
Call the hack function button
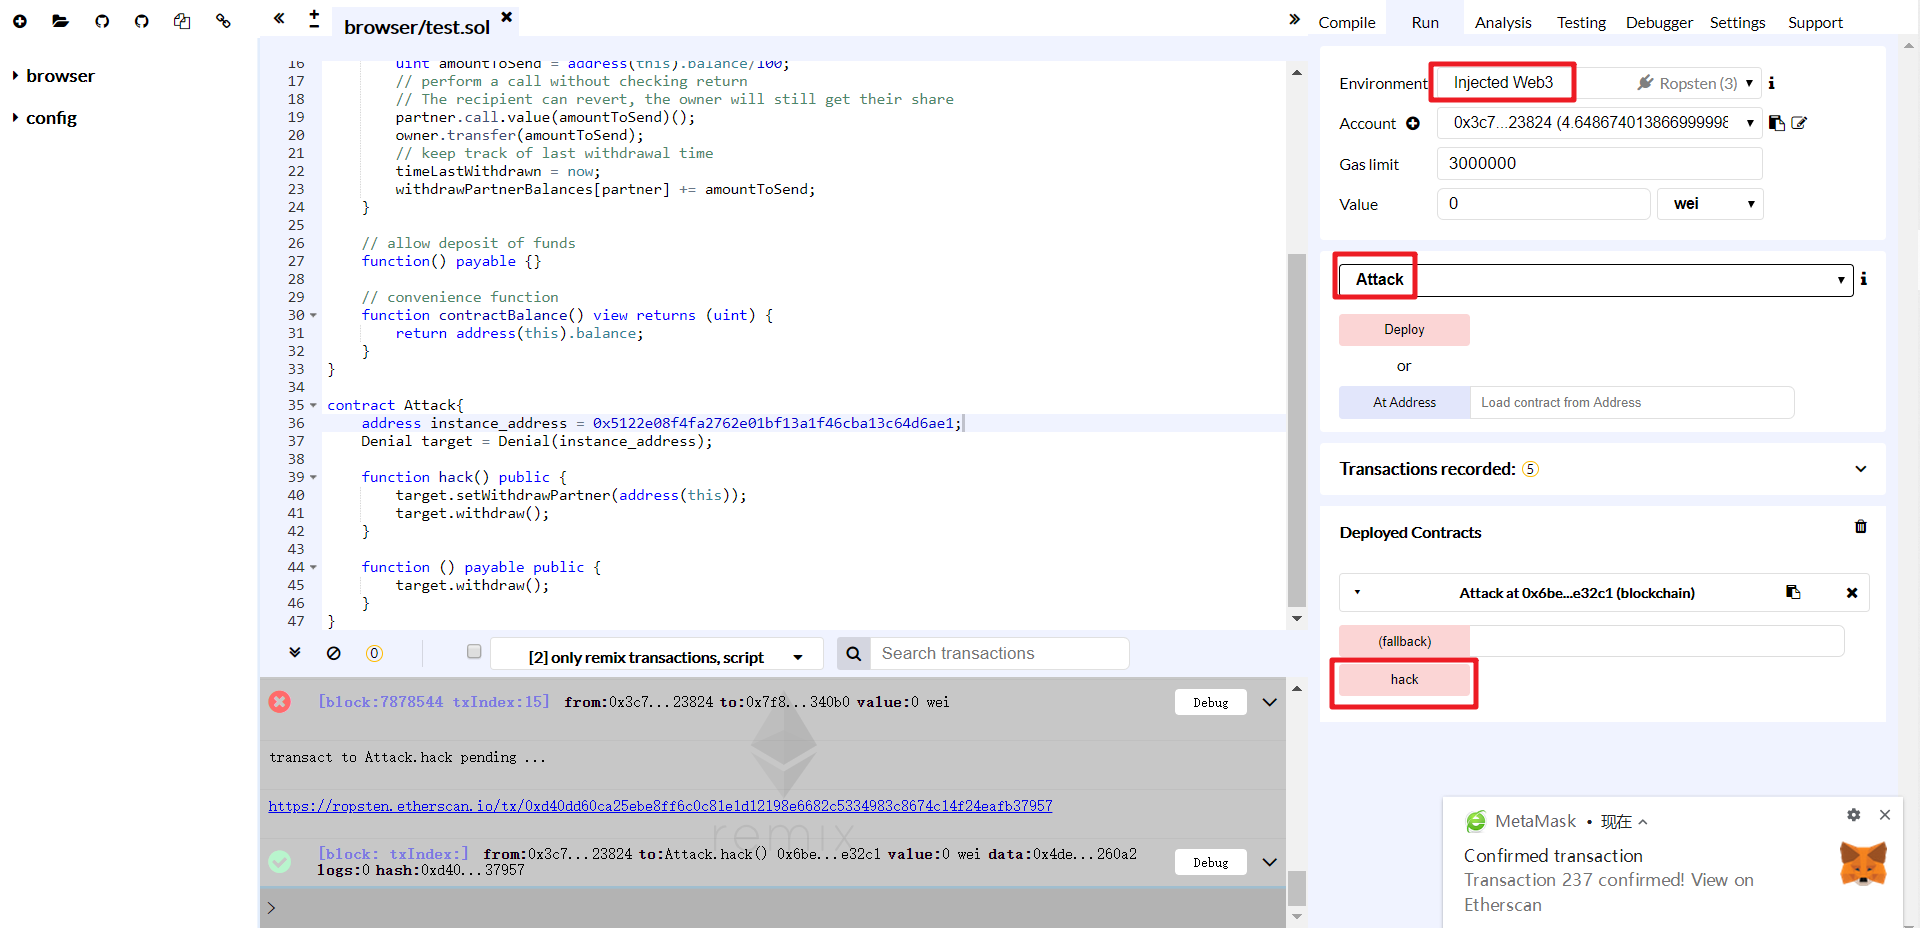point(1404,680)
